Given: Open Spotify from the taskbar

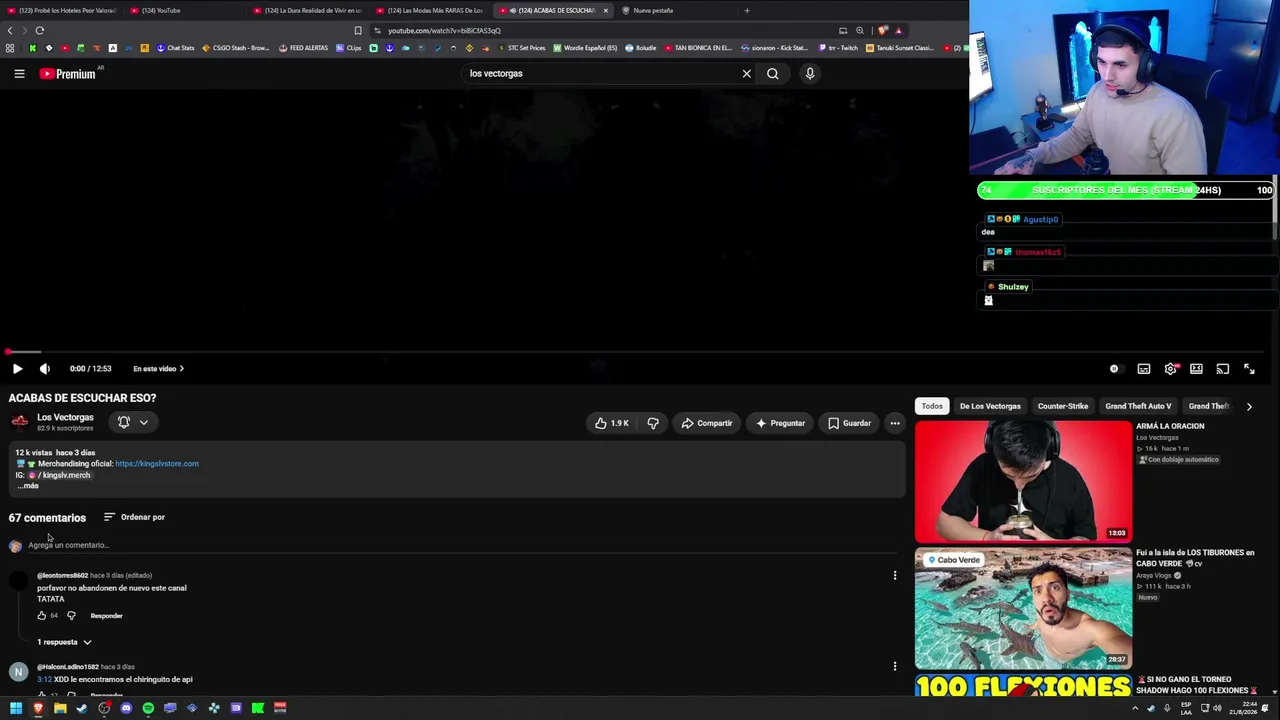Looking at the screenshot, I should pos(148,708).
